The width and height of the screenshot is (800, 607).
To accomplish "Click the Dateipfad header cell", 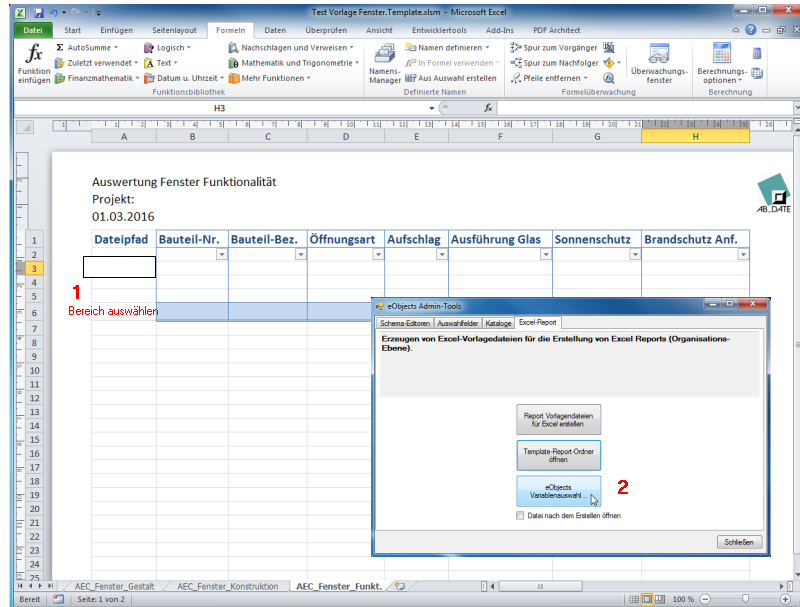I will [x=124, y=239].
